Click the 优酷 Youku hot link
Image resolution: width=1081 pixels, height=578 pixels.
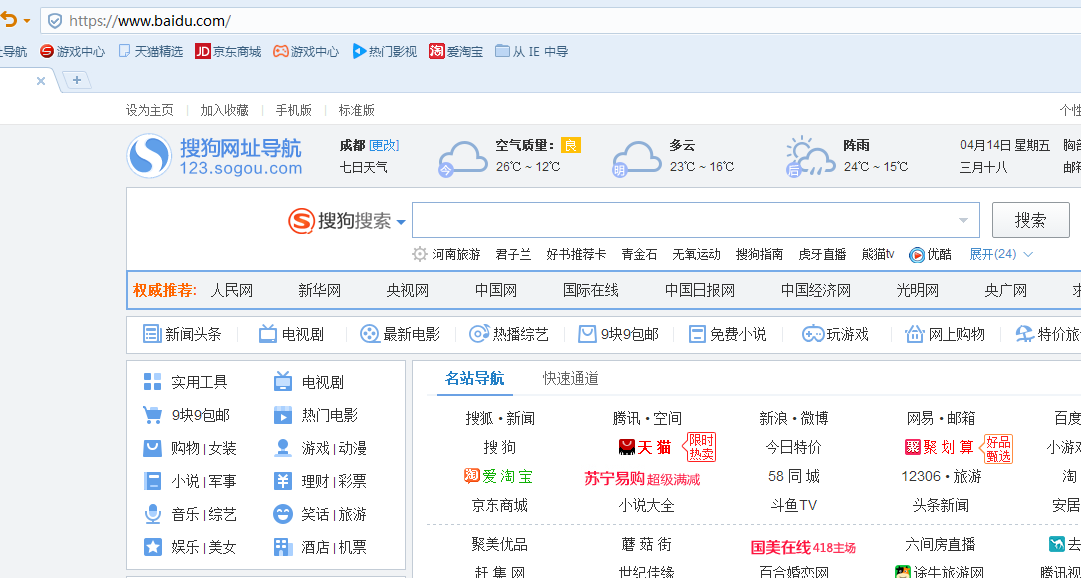coord(931,255)
